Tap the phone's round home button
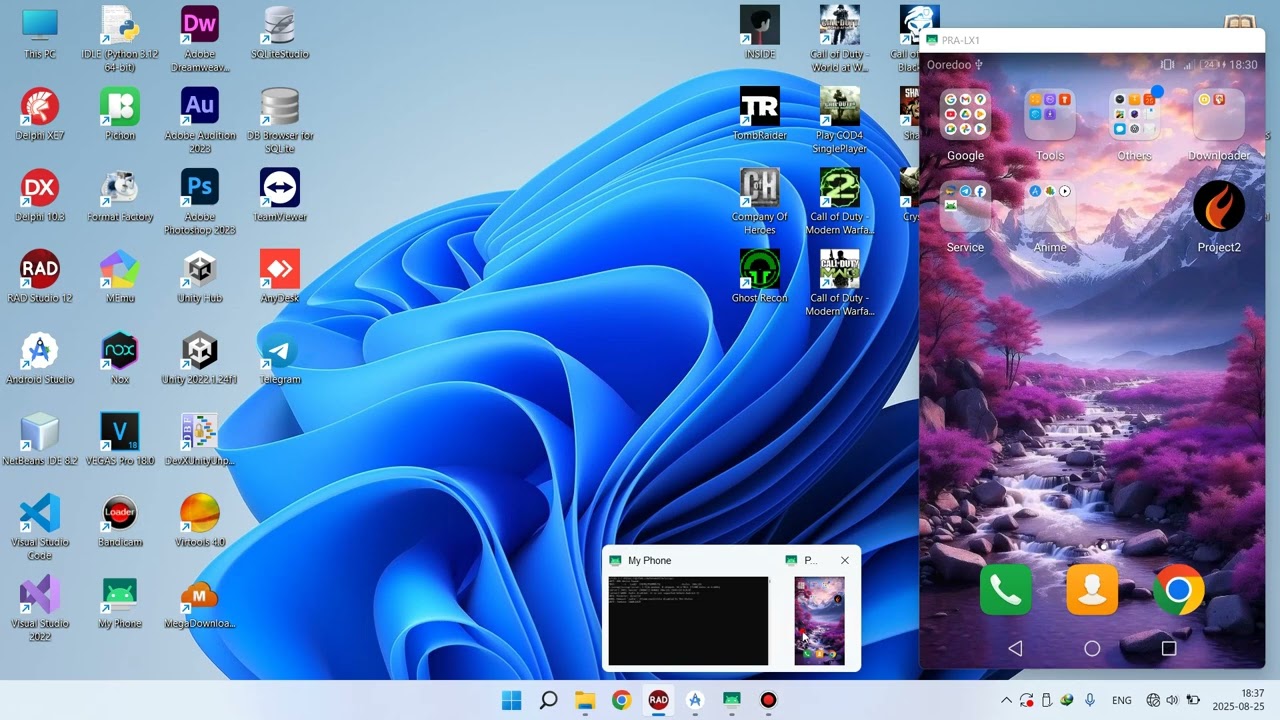The height and width of the screenshot is (720, 1280). pyautogui.click(x=1092, y=648)
